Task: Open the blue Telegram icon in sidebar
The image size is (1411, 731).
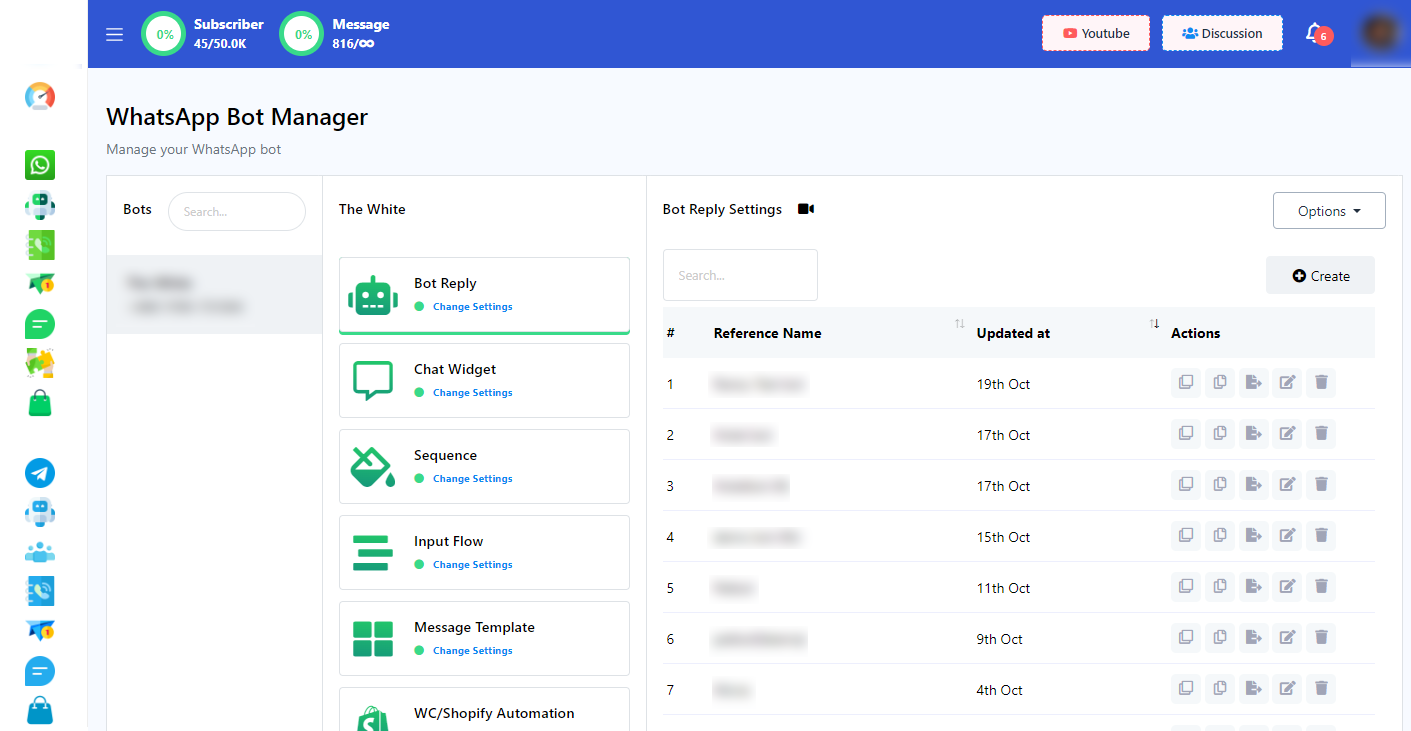Action: pos(40,473)
